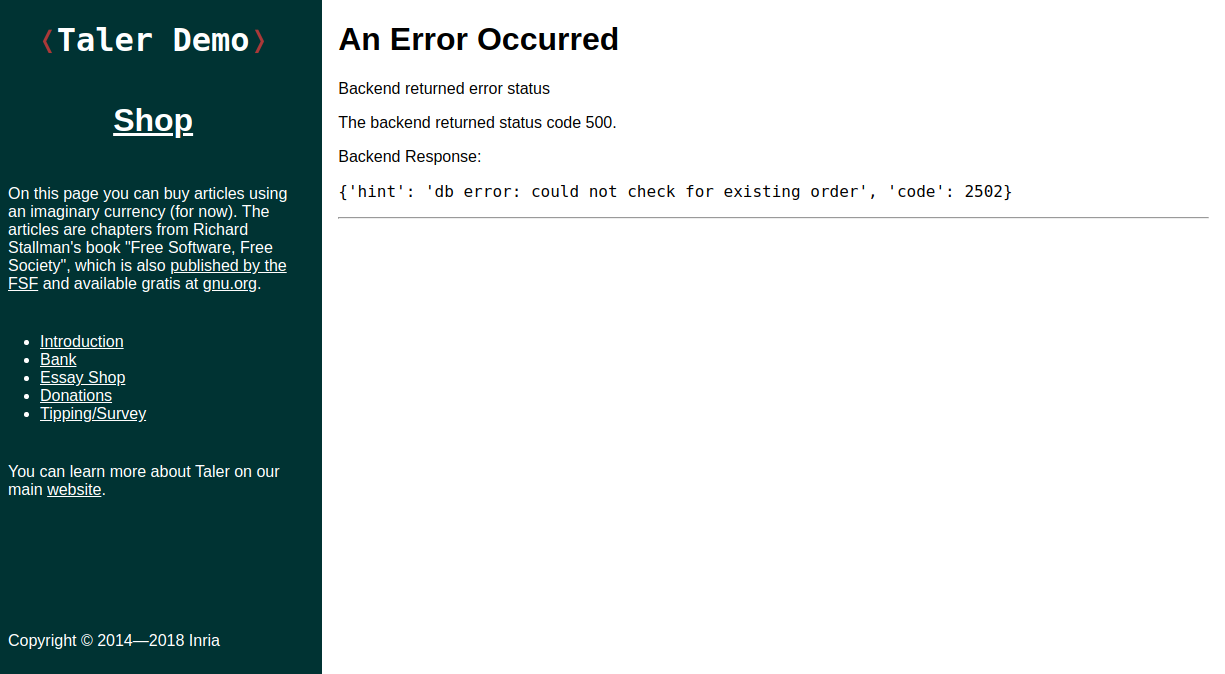The image size is (1225, 674).
Task: Click the Shop heading link
Action: 153,120
